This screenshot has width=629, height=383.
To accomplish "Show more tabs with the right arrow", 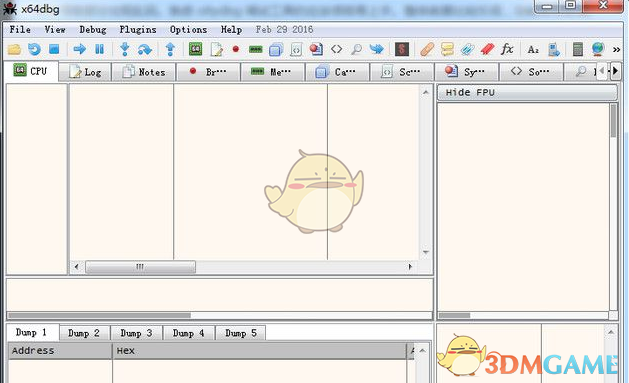I will pos(615,71).
